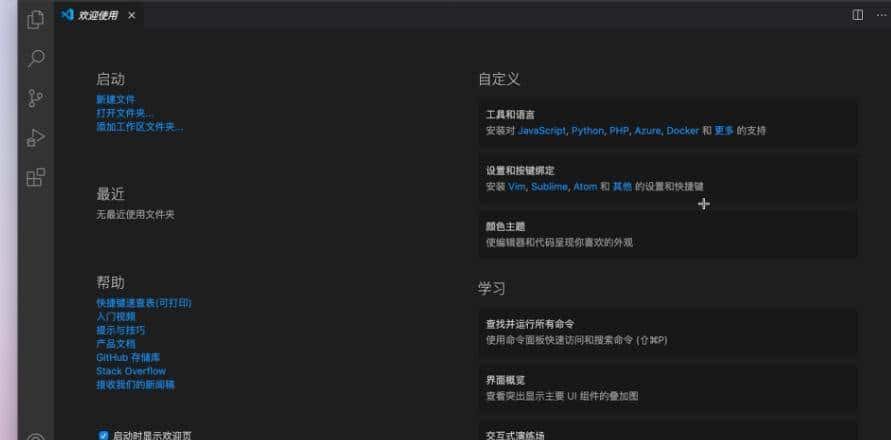
Task: Click the 无最近使用文件夹 text
Action: coord(135,215)
